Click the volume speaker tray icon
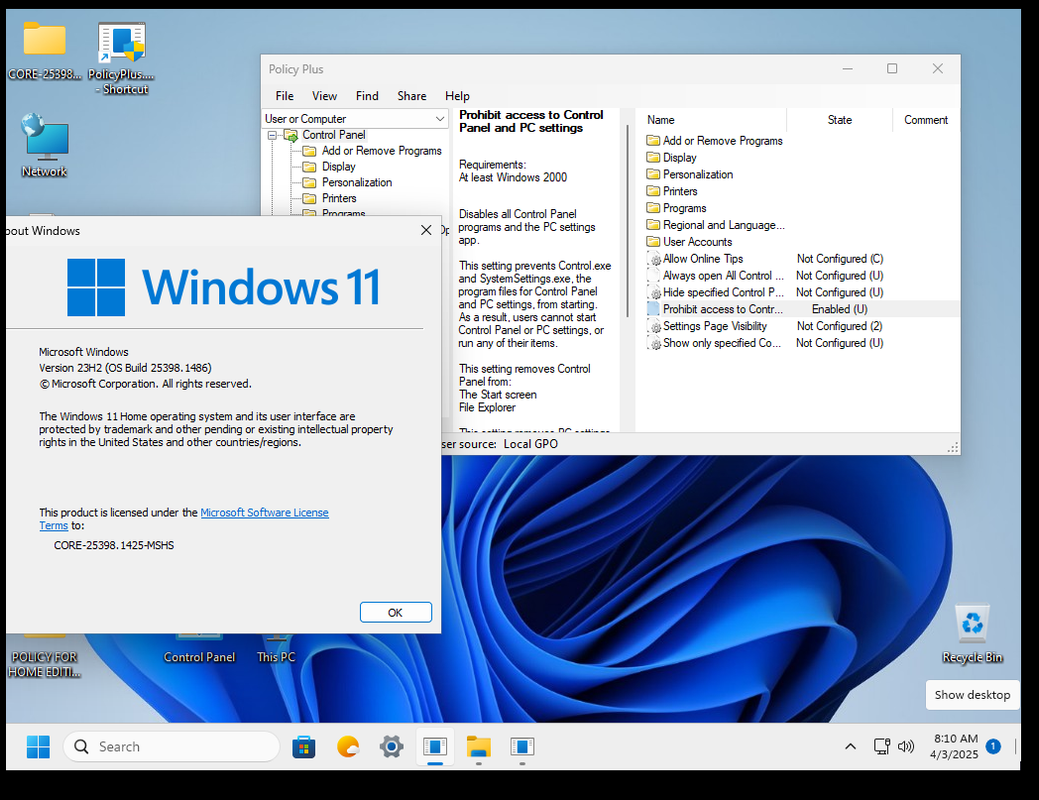The image size is (1039, 800). [905, 747]
